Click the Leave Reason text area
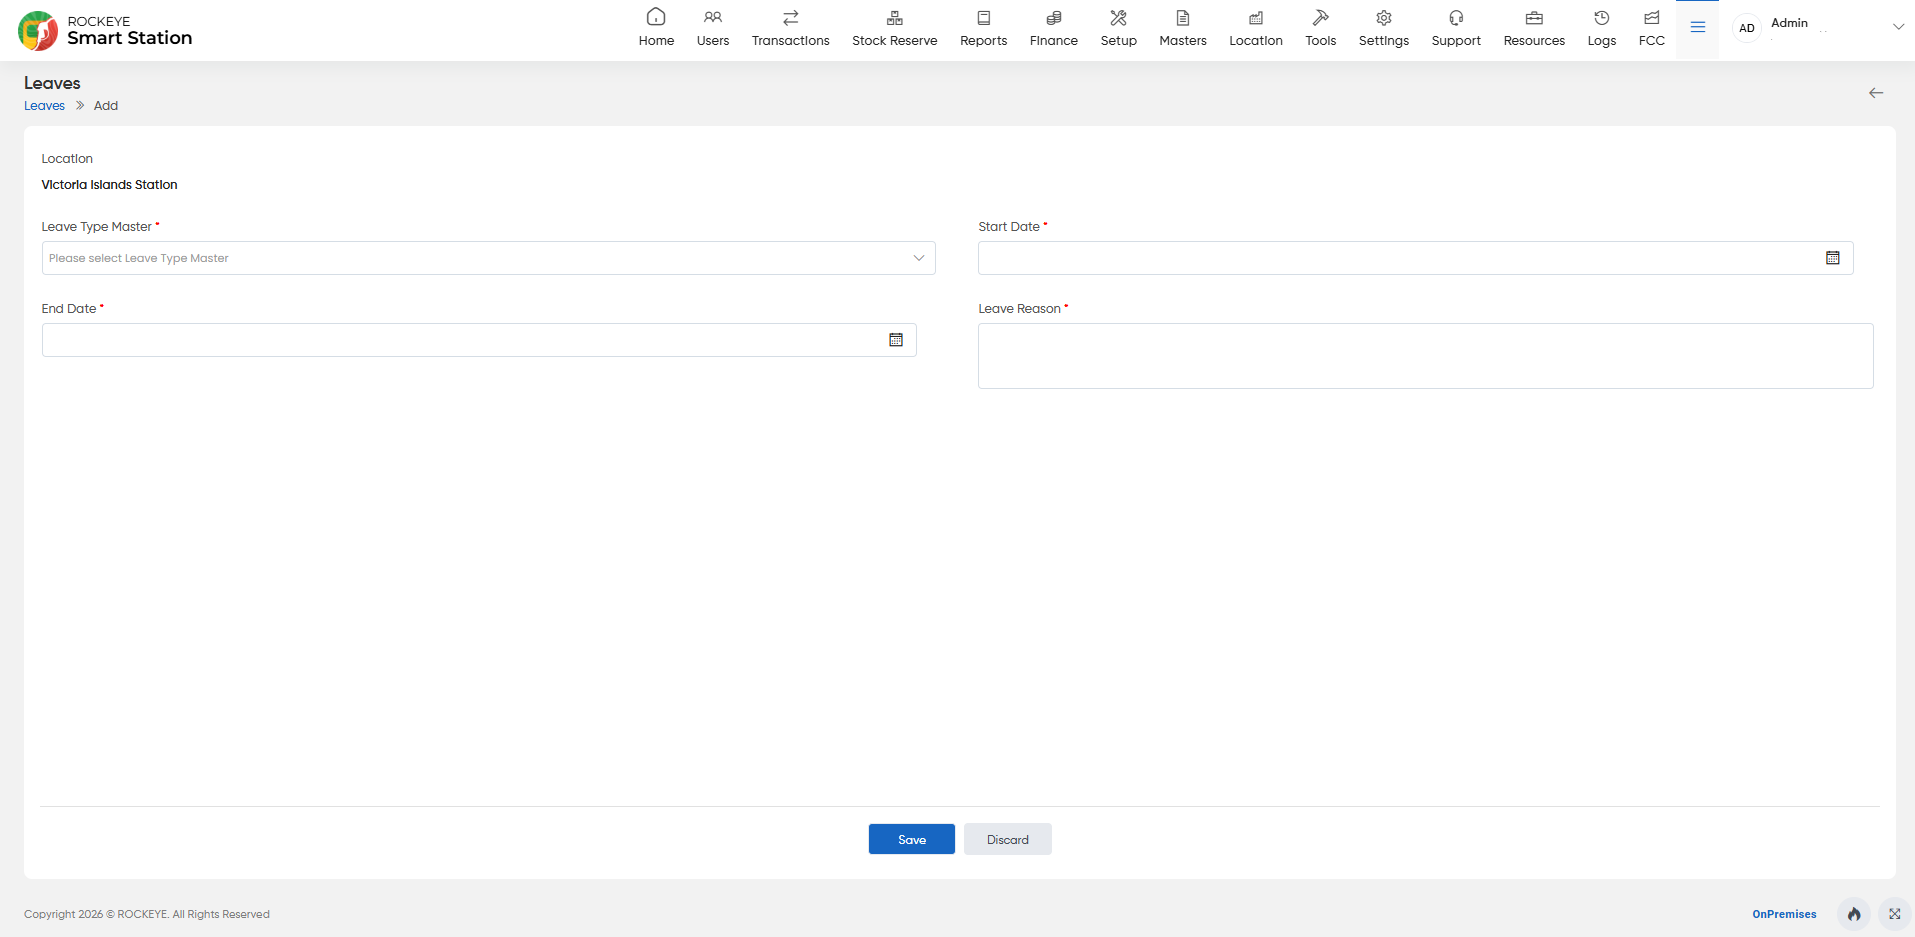This screenshot has height=937, width=1915. pos(1425,356)
